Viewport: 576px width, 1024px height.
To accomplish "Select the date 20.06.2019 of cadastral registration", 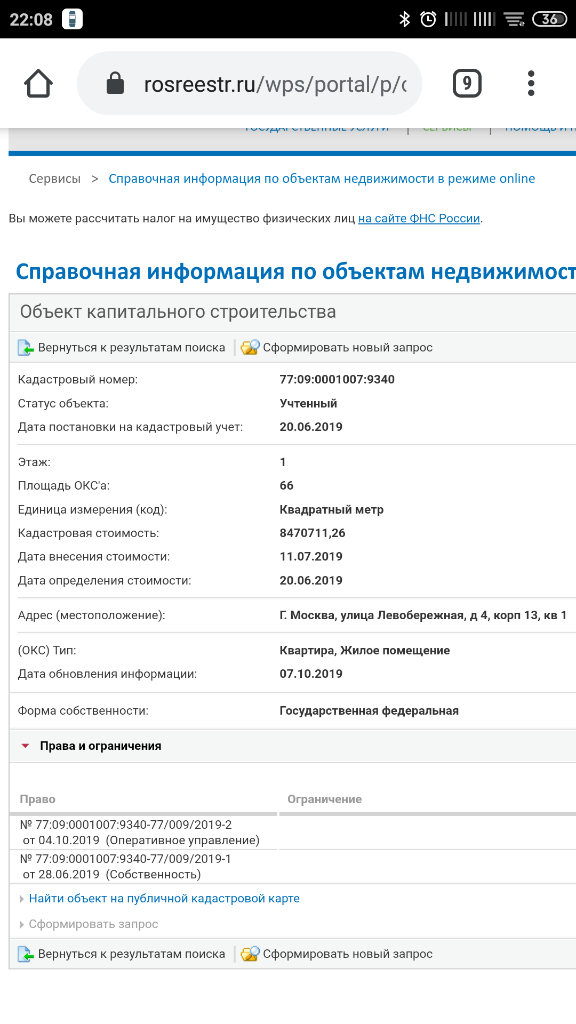I will 311,427.
